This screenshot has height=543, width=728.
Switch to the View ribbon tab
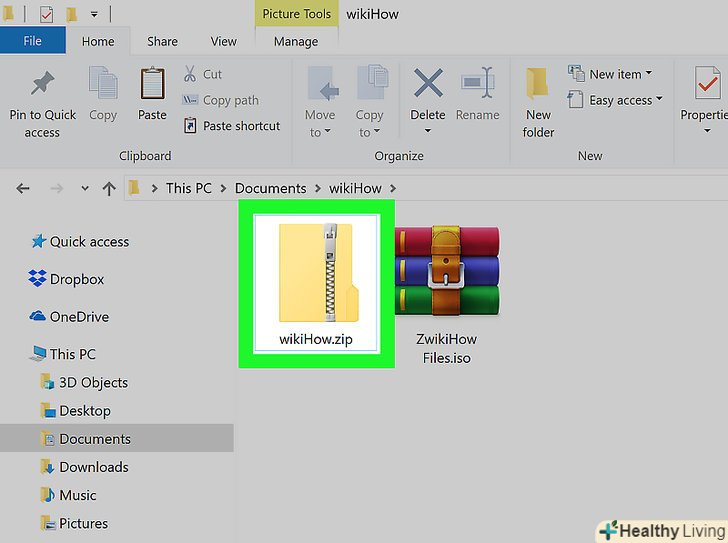[x=223, y=41]
